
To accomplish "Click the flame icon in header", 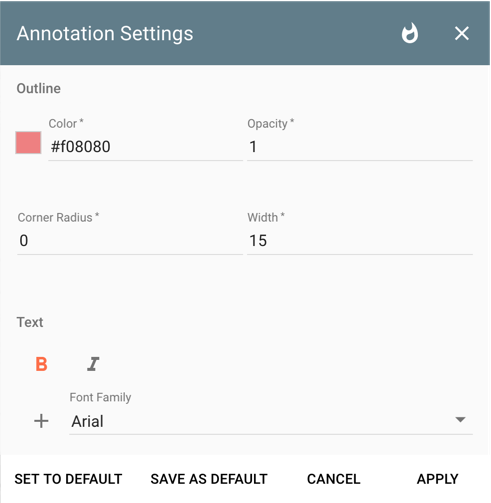I will pyautogui.click(x=410, y=33).
